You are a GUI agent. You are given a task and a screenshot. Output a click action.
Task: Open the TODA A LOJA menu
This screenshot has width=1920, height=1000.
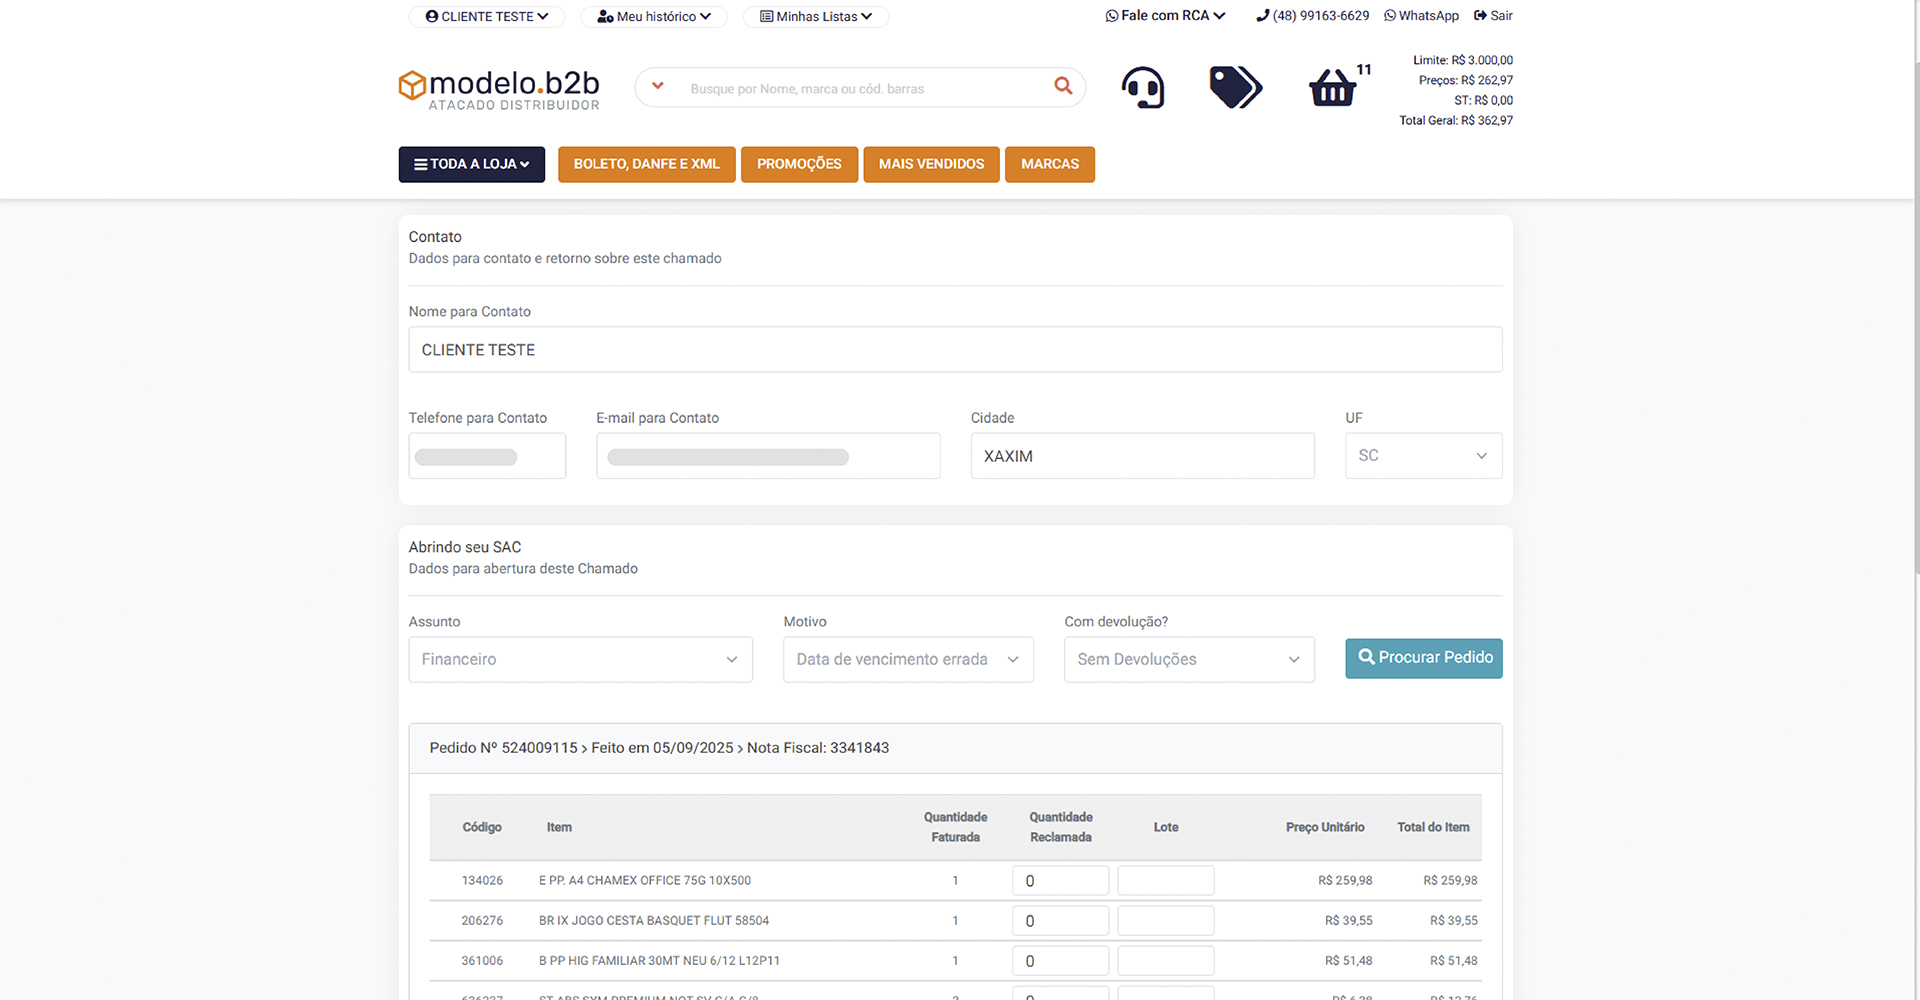(x=471, y=165)
